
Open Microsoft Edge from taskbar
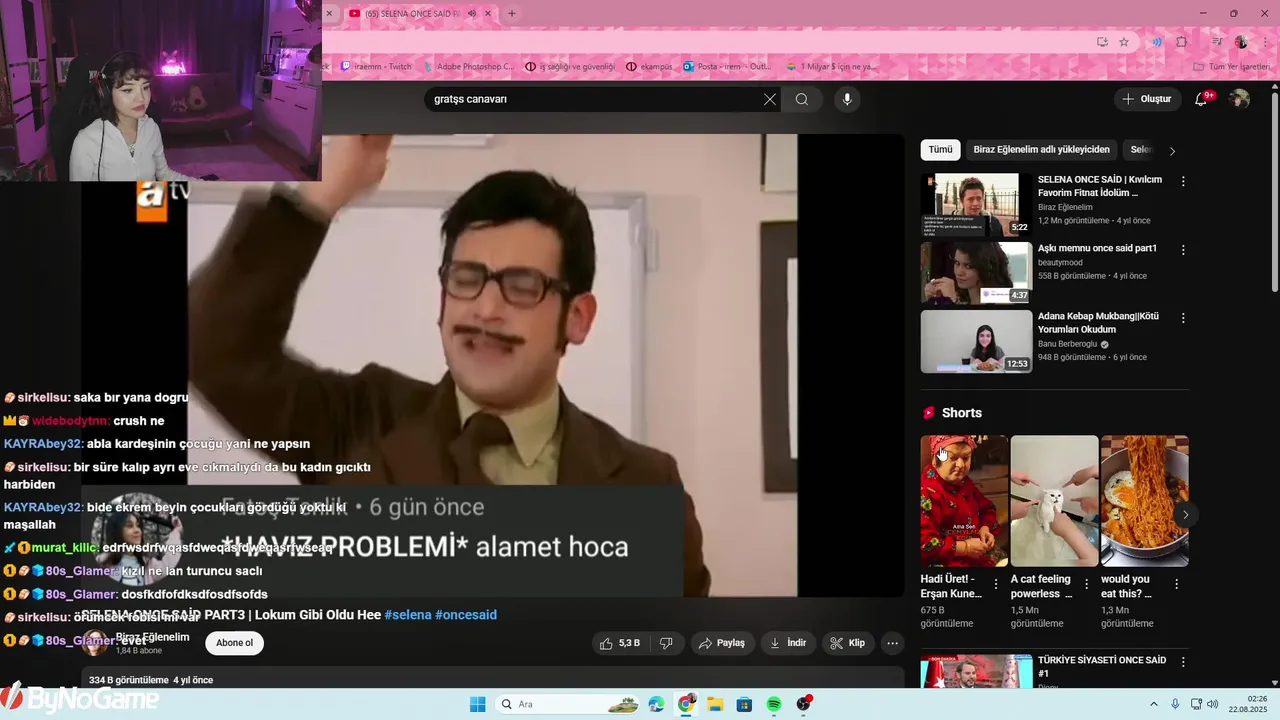656,704
